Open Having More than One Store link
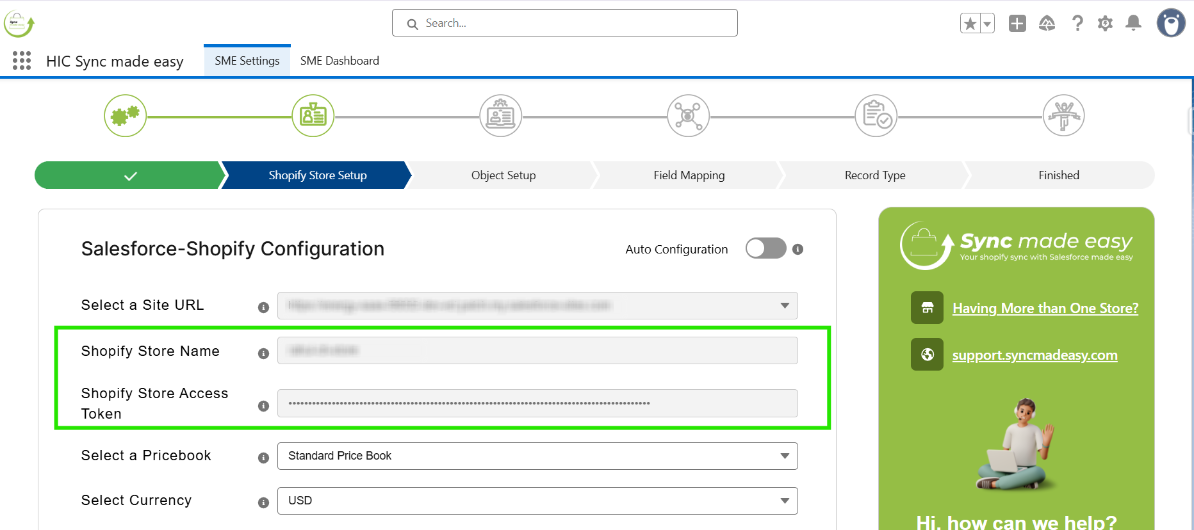 coord(1046,308)
